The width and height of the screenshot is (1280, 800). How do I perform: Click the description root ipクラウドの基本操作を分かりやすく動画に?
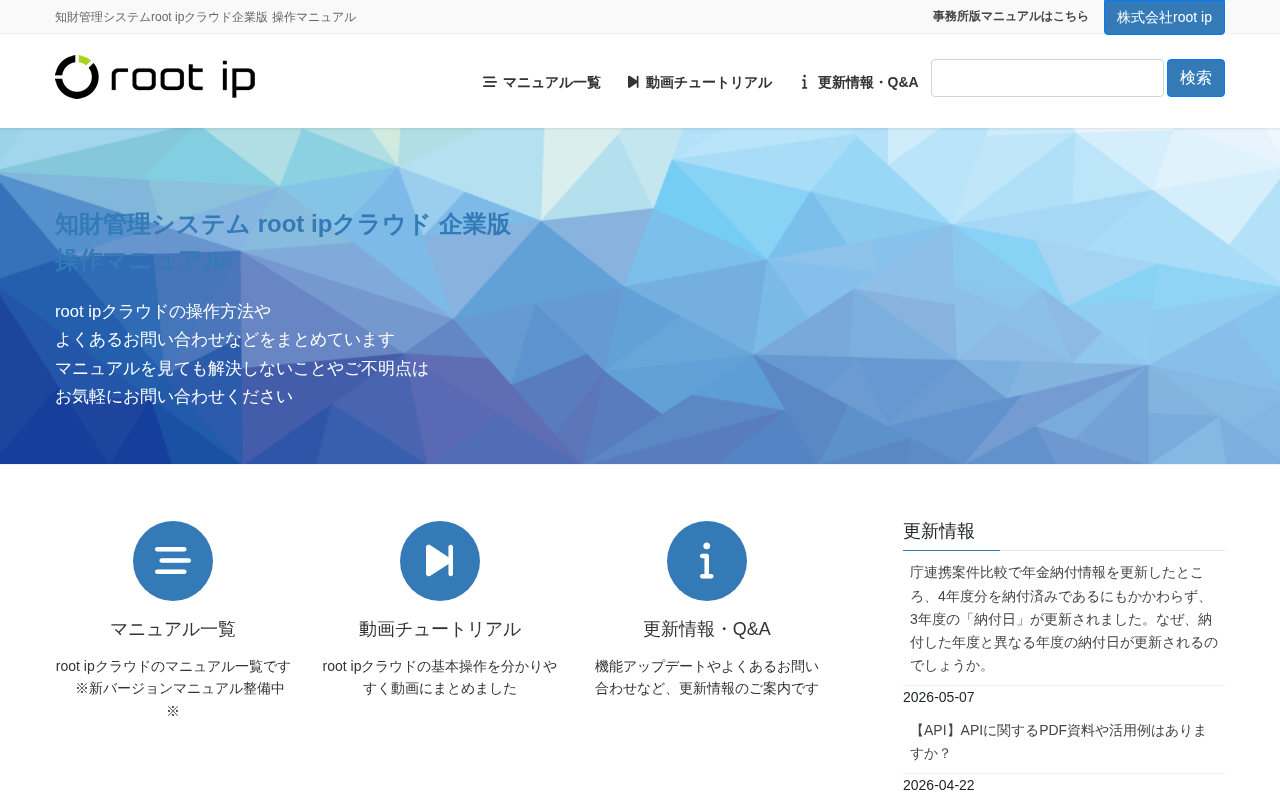point(440,677)
